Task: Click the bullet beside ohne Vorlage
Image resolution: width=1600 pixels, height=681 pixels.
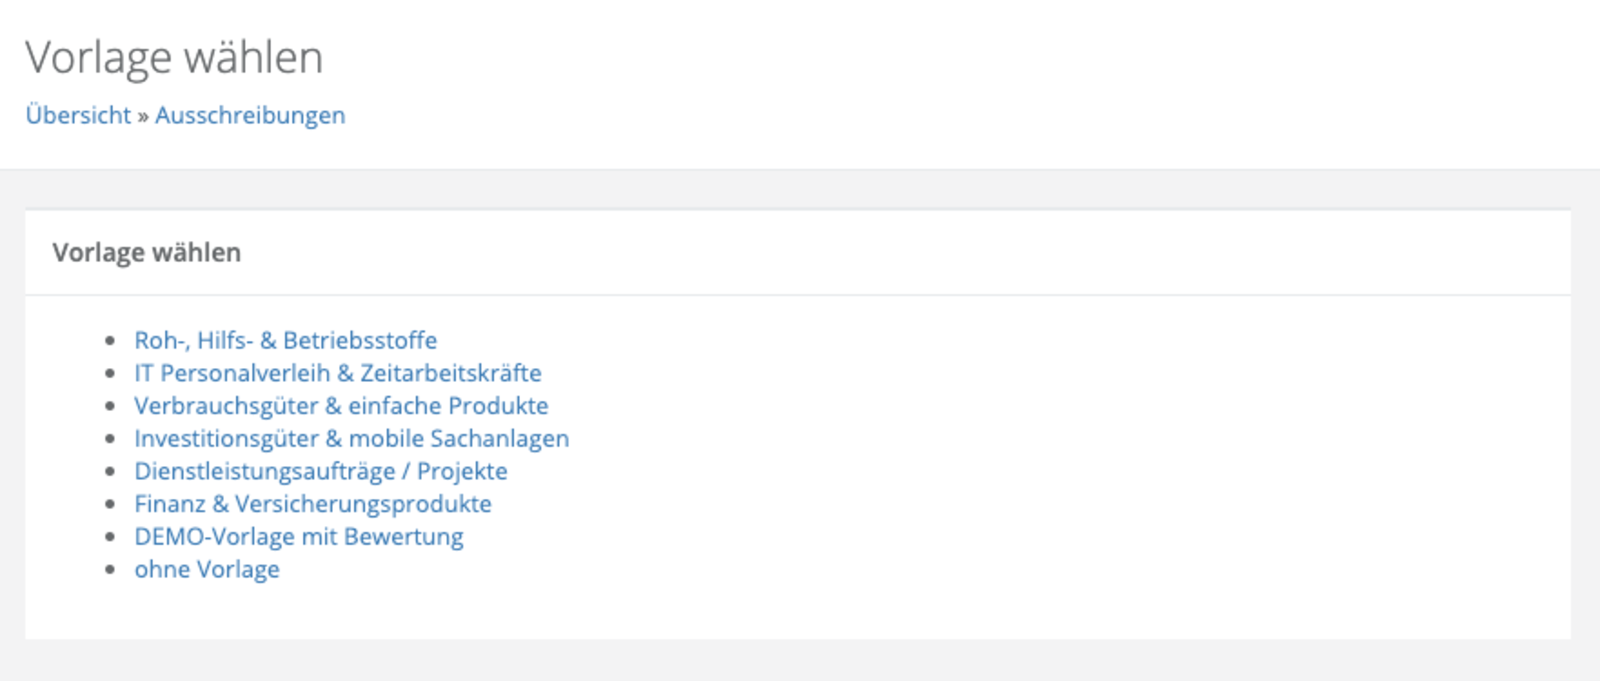Action: (x=110, y=570)
